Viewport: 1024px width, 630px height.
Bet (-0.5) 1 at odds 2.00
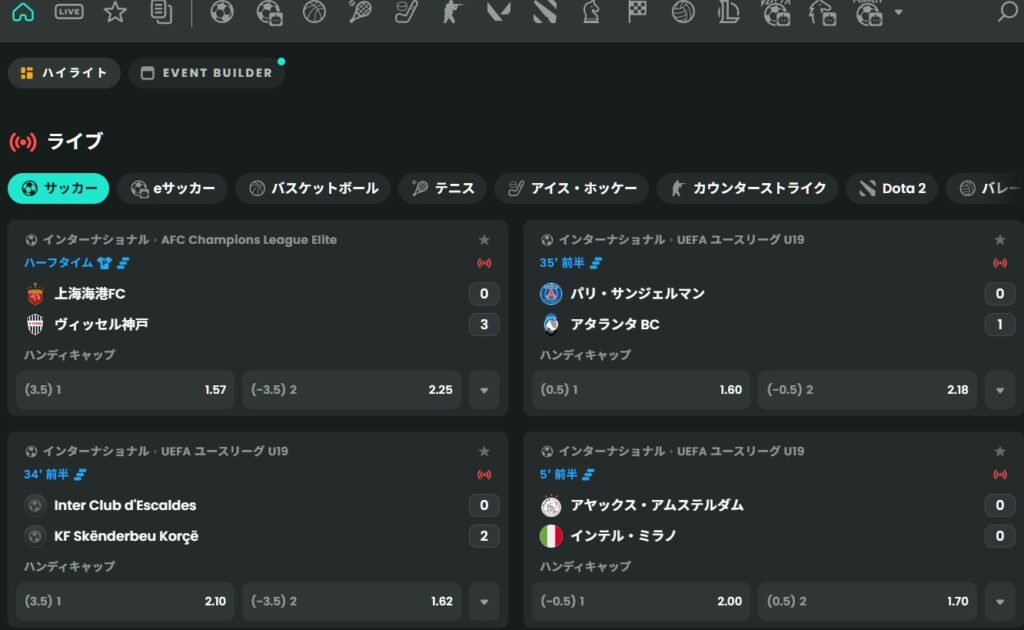(641, 601)
